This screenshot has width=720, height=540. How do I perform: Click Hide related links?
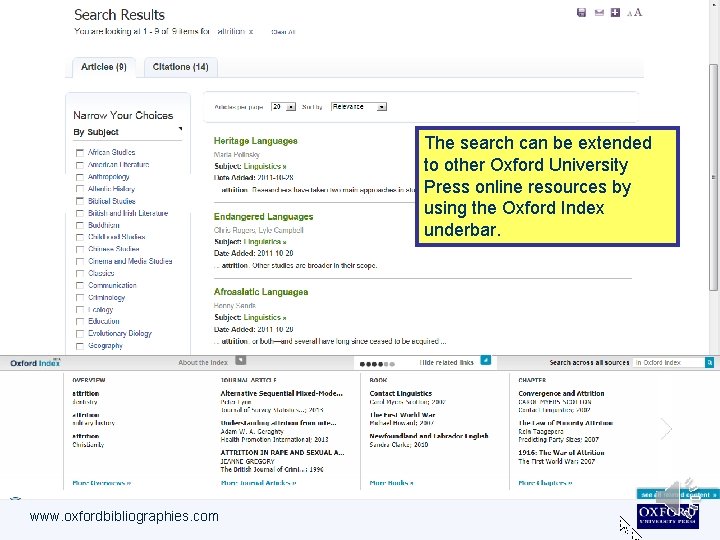click(446, 362)
